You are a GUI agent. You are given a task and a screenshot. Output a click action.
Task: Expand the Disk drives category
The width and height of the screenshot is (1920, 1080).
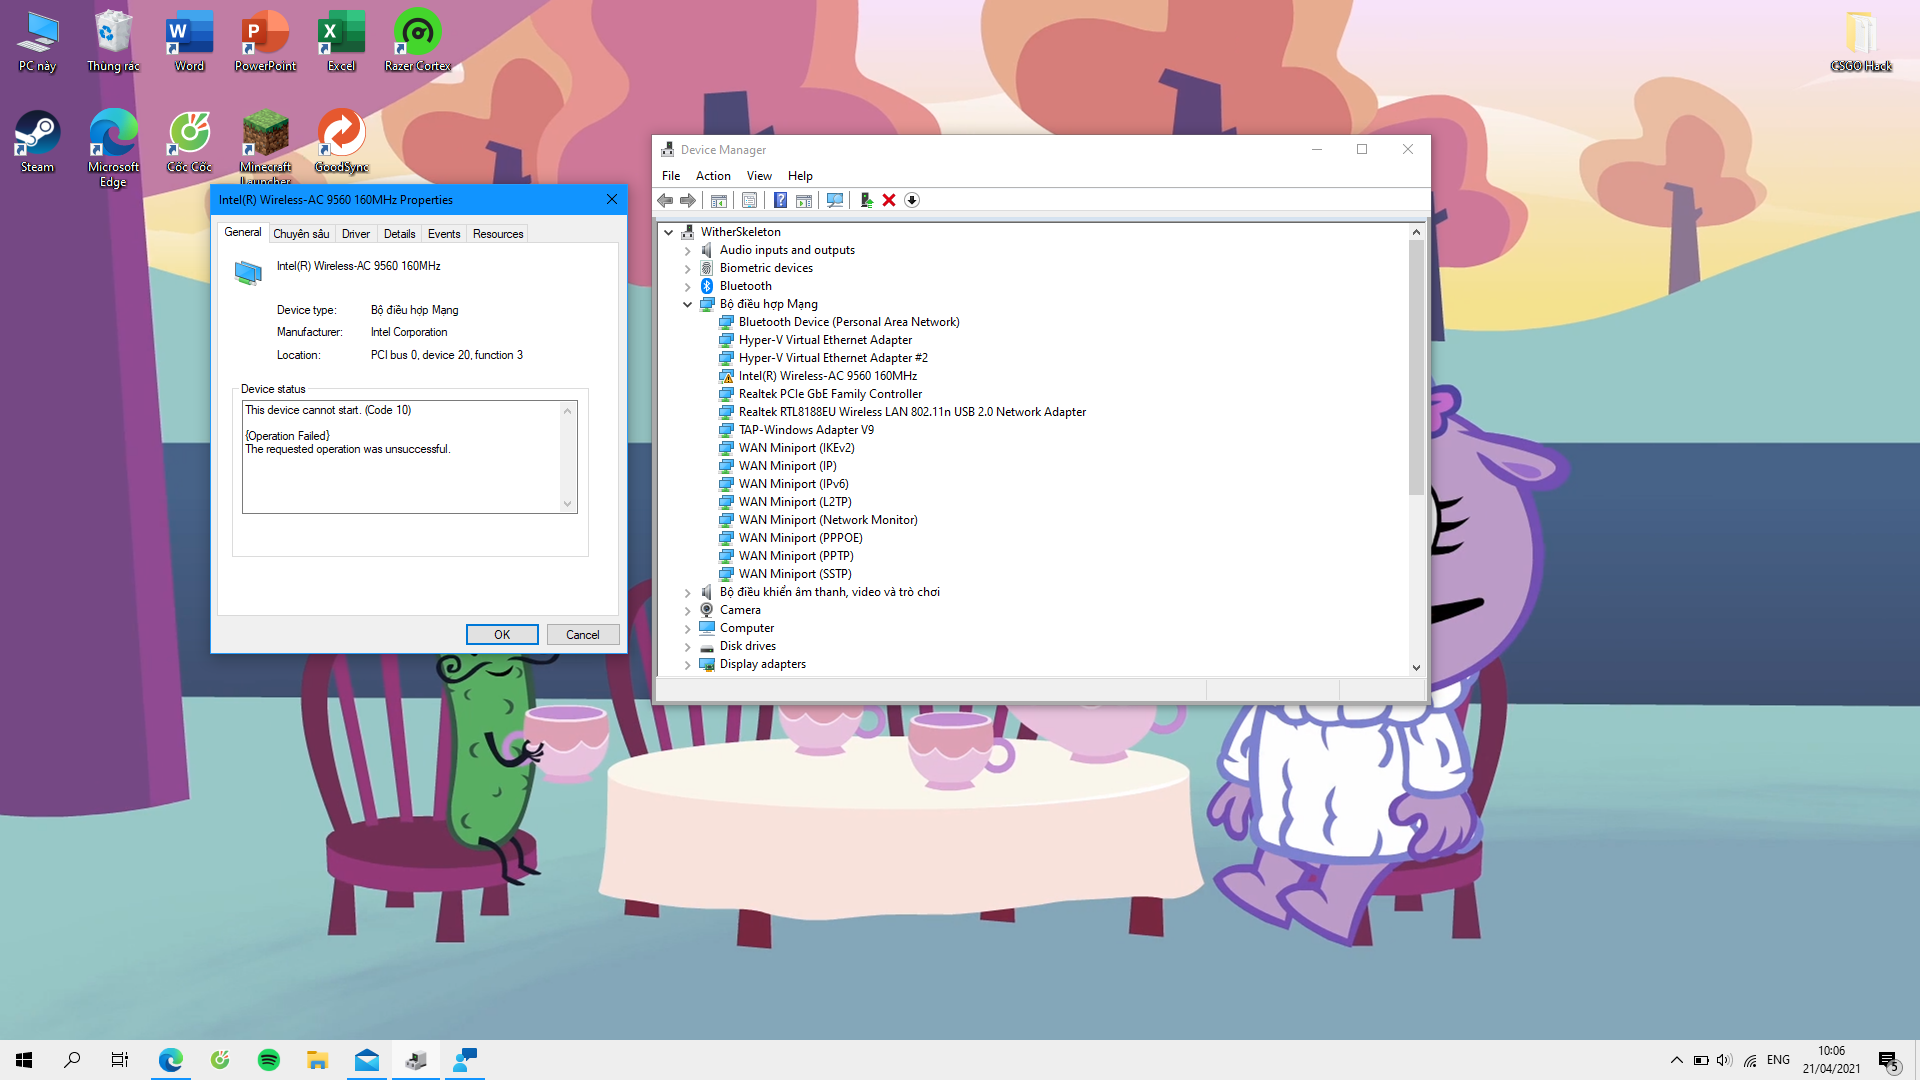pyautogui.click(x=688, y=646)
